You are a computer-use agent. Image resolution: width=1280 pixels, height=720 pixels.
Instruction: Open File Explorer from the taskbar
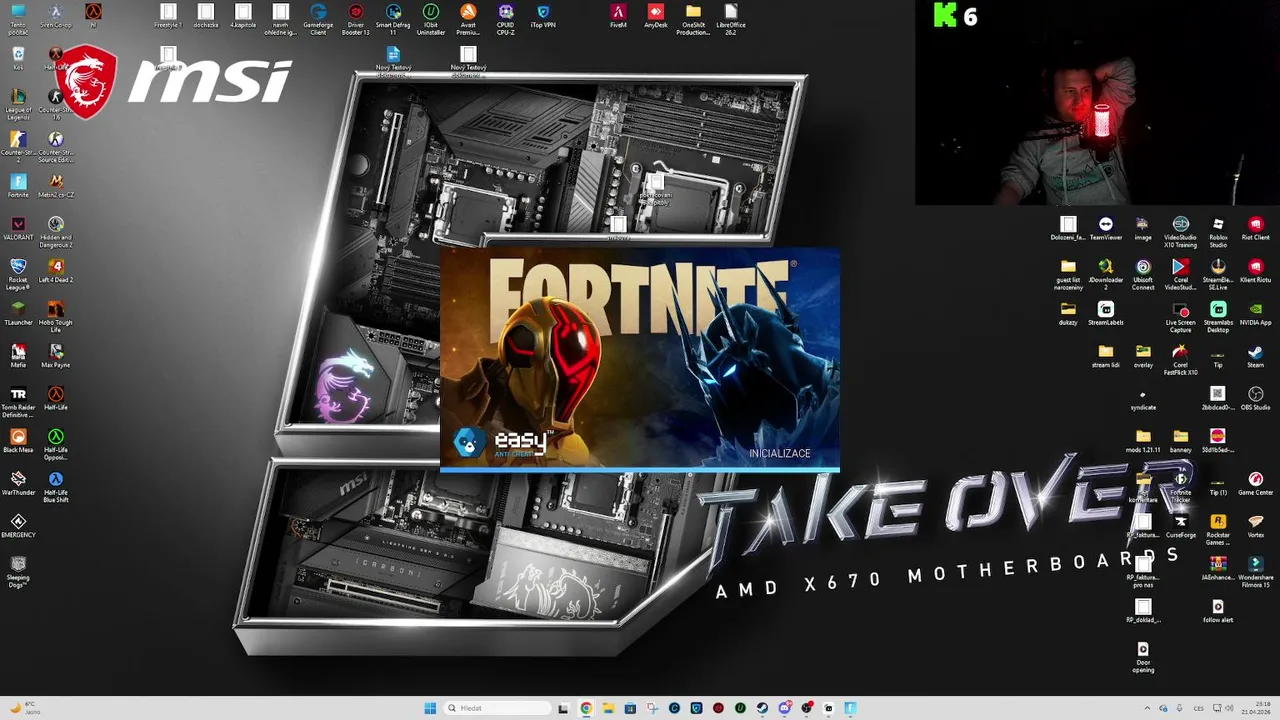coord(608,708)
